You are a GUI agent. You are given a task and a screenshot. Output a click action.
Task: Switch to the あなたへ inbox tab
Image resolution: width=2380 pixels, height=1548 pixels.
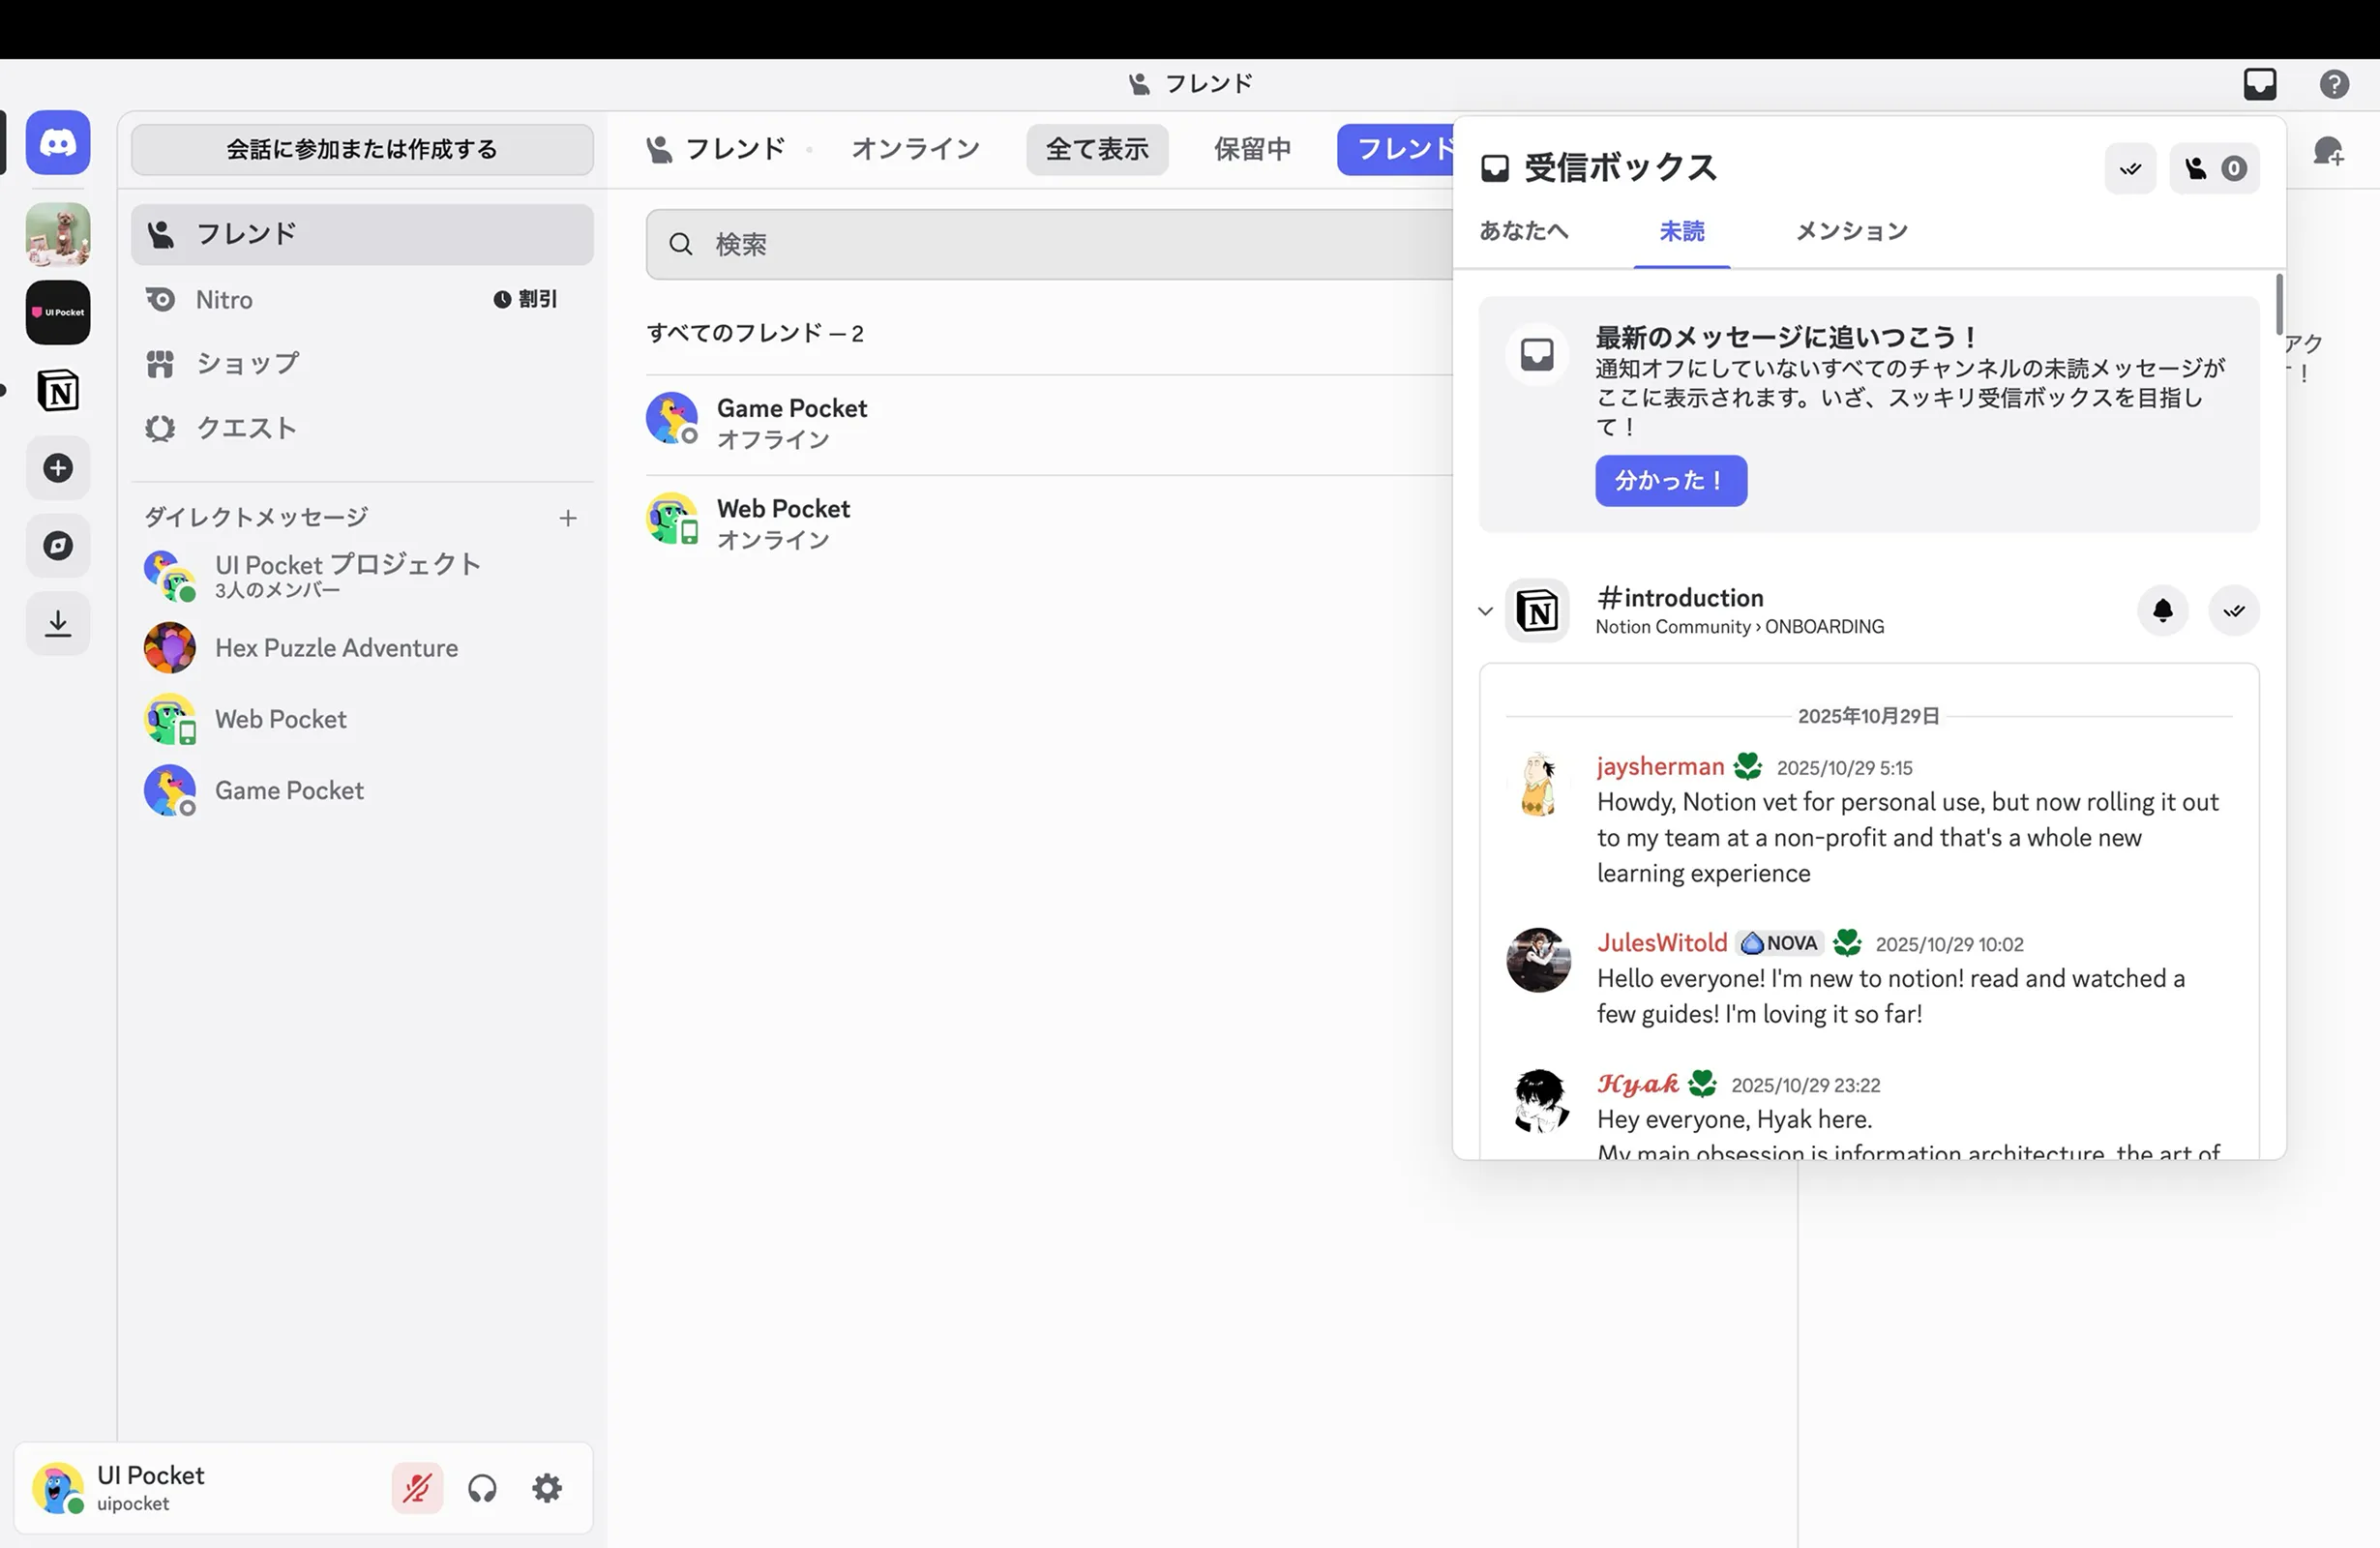[x=1524, y=231]
